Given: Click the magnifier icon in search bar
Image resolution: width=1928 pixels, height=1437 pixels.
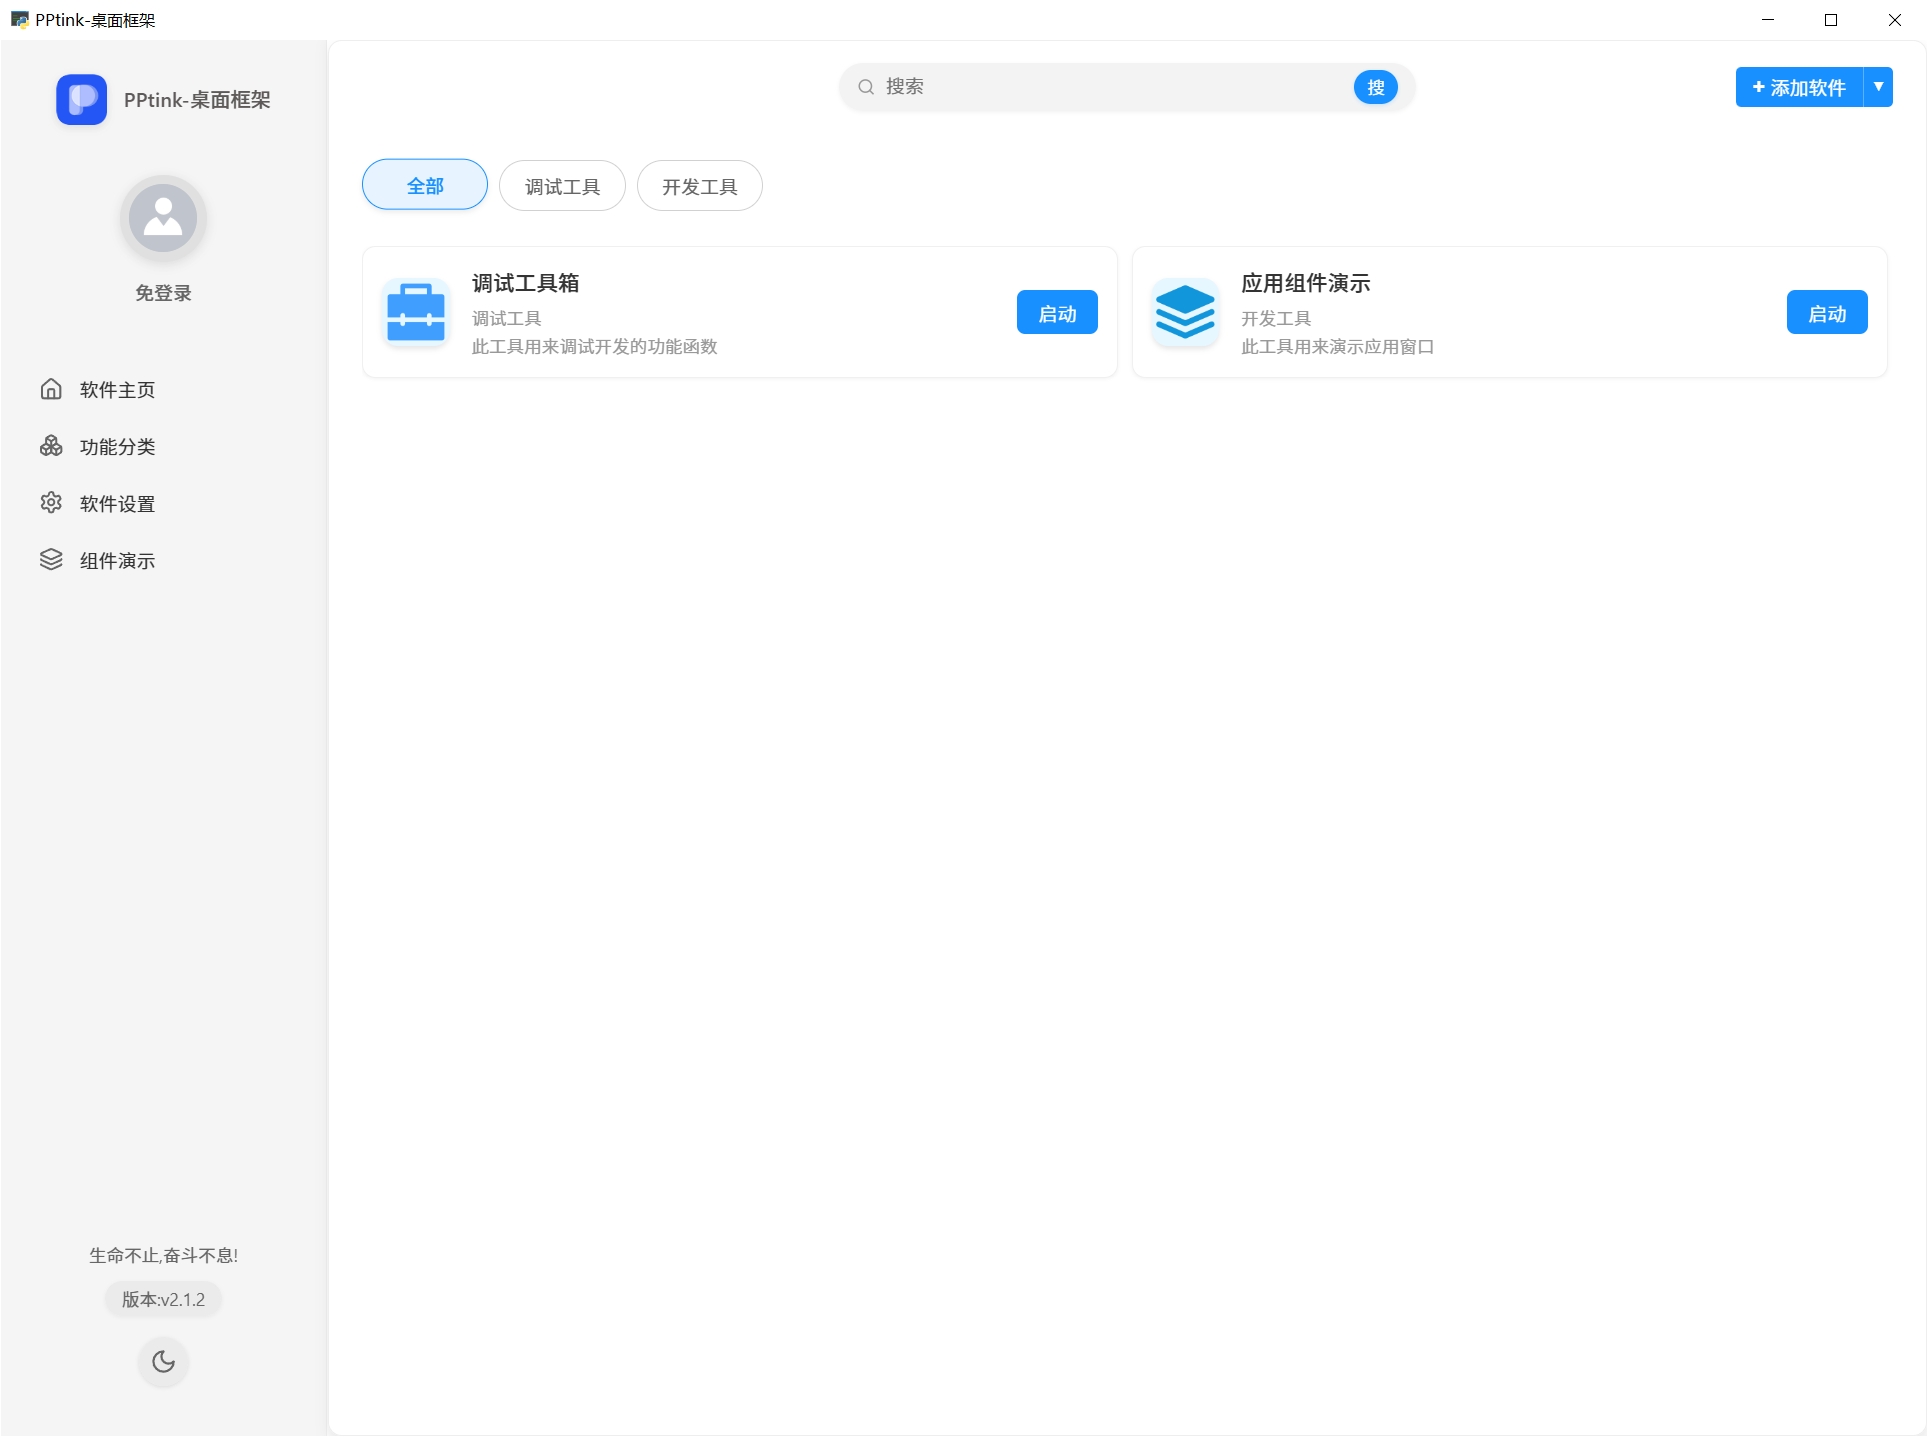Looking at the screenshot, I should (x=866, y=87).
